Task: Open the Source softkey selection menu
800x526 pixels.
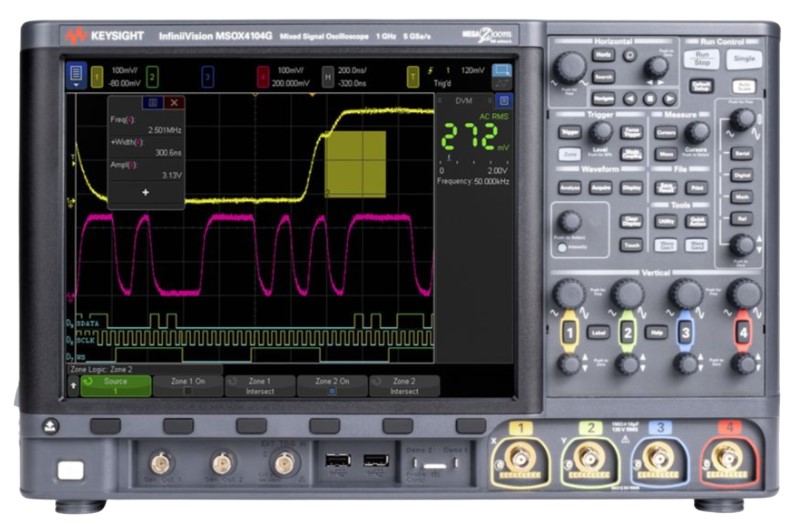Action: click(115, 386)
